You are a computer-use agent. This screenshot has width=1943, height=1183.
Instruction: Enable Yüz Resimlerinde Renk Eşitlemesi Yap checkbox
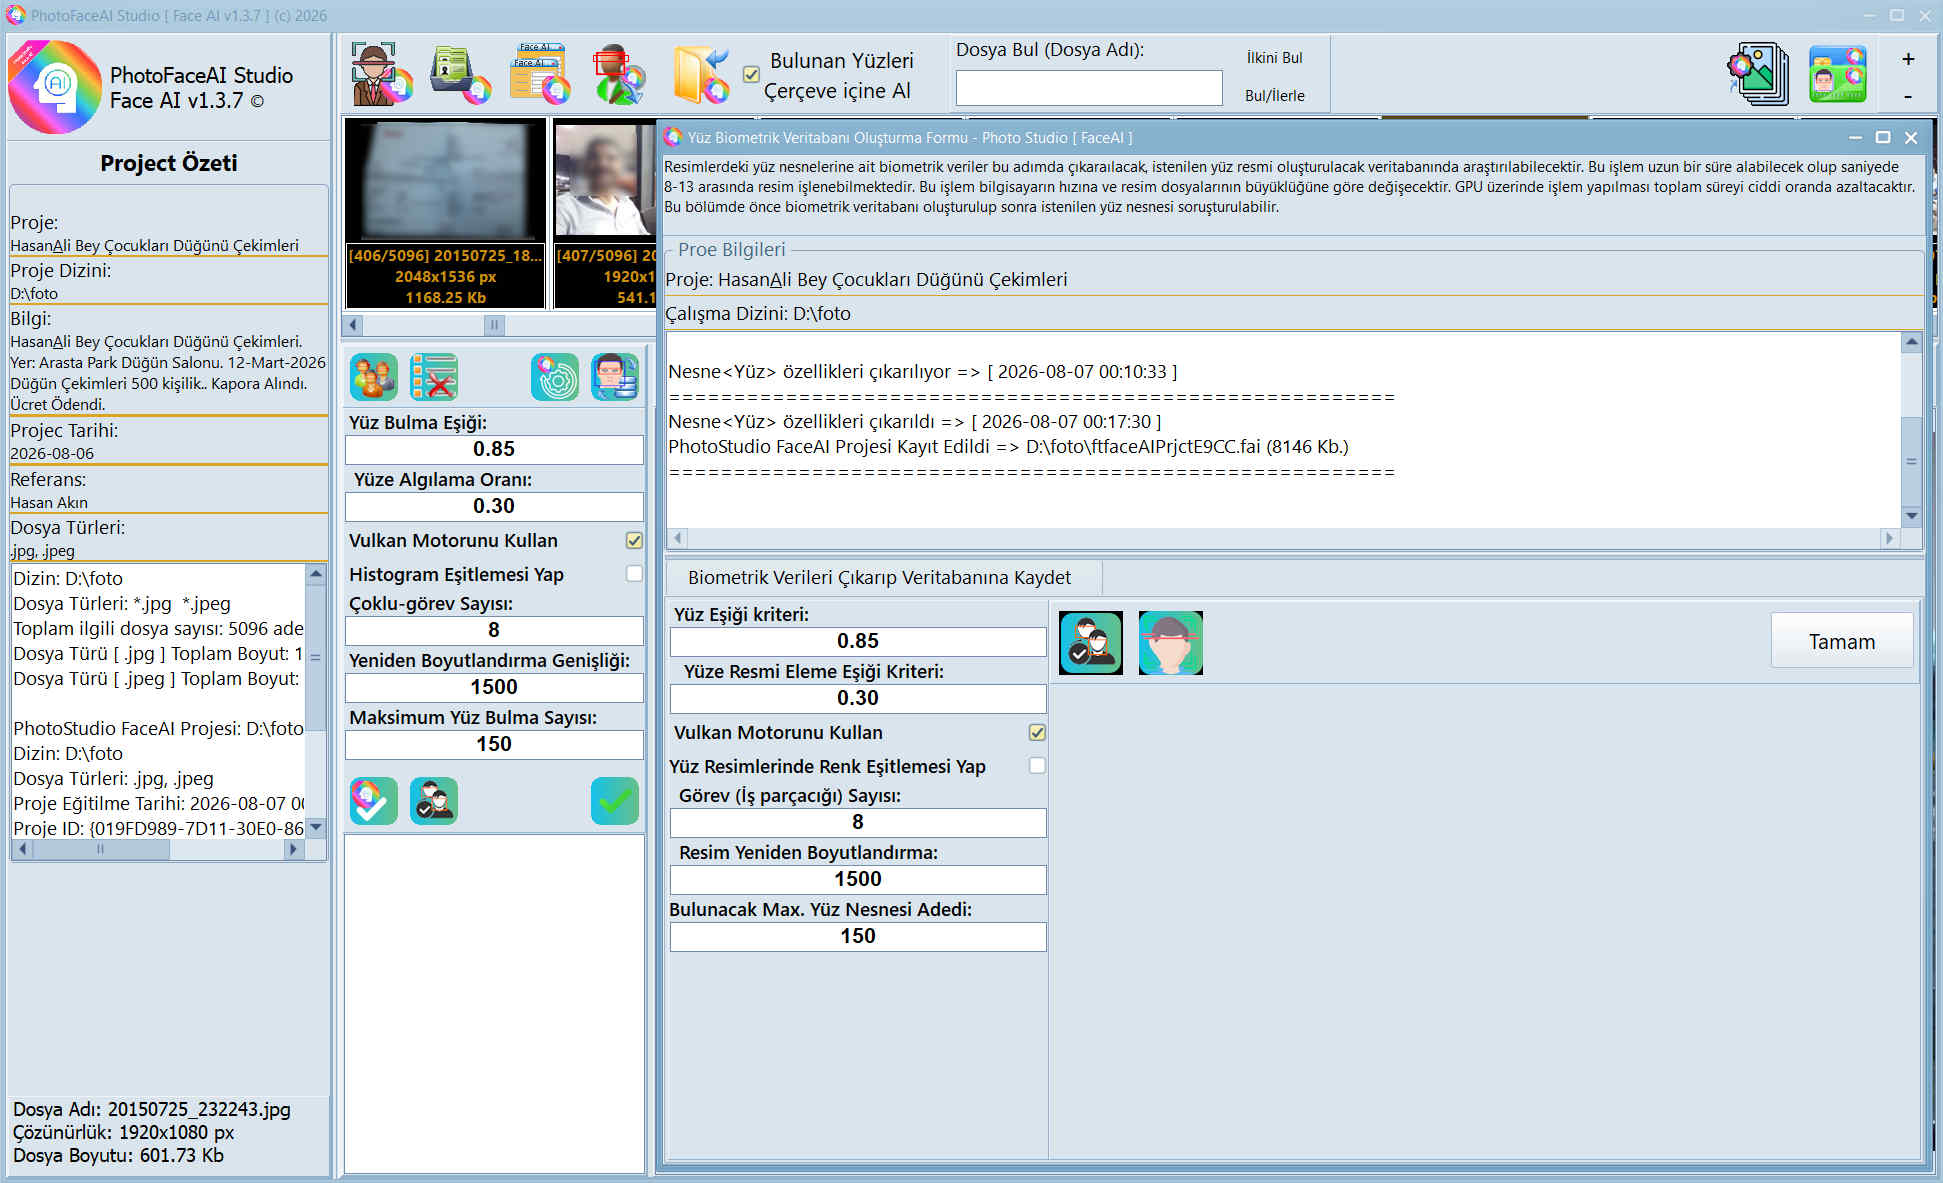1037,766
